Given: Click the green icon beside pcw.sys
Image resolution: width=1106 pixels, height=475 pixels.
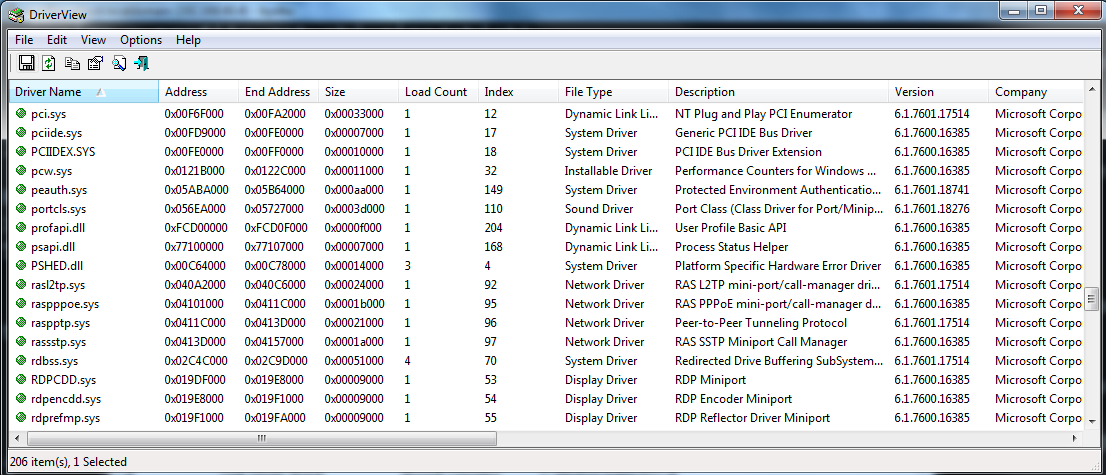Looking at the screenshot, I should 21,171.
